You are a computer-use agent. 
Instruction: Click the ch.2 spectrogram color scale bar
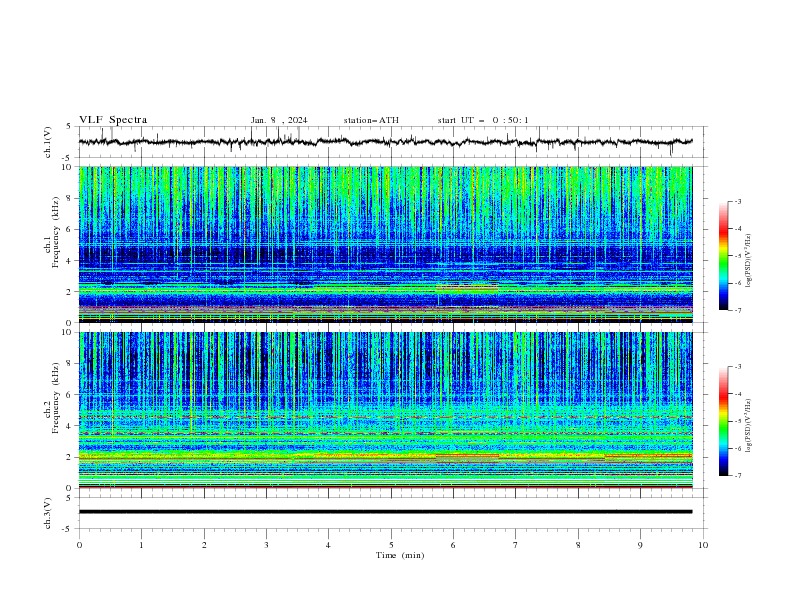(x=723, y=421)
